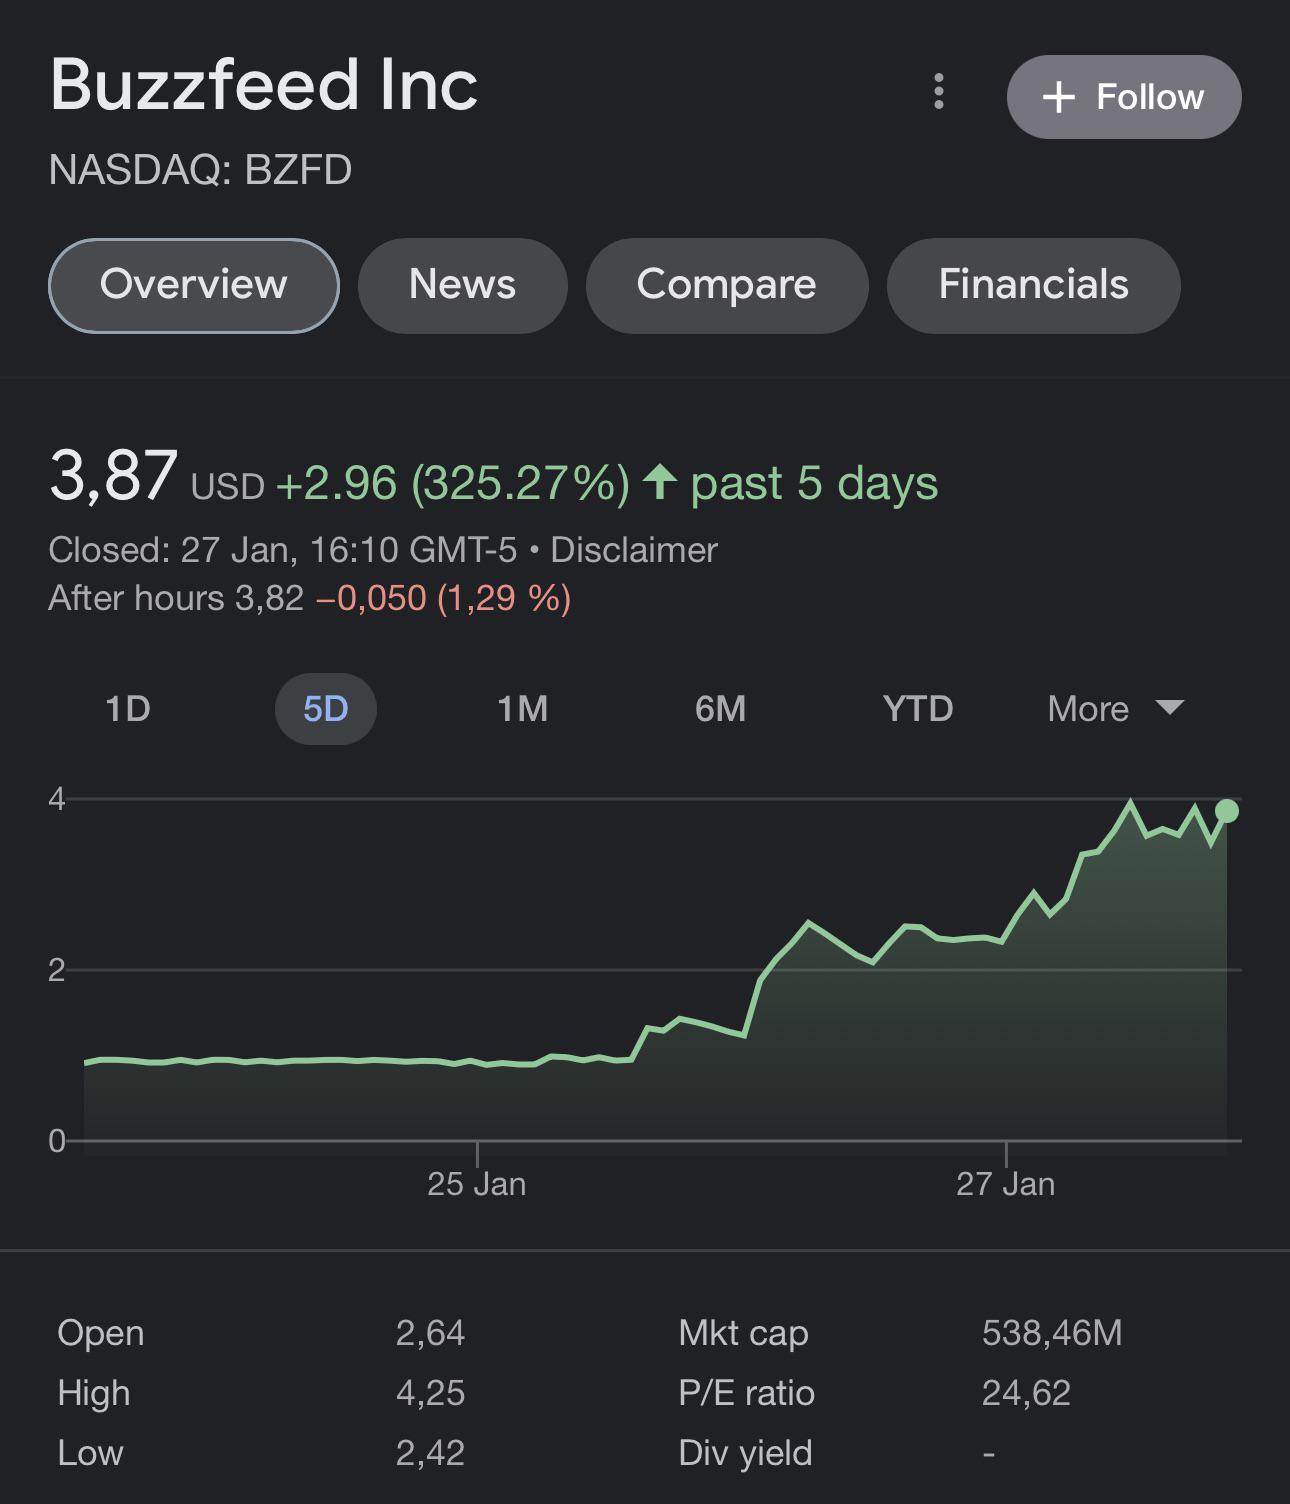The image size is (1290, 1504).
Task: Switch chart to YTD range
Action: 917,709
